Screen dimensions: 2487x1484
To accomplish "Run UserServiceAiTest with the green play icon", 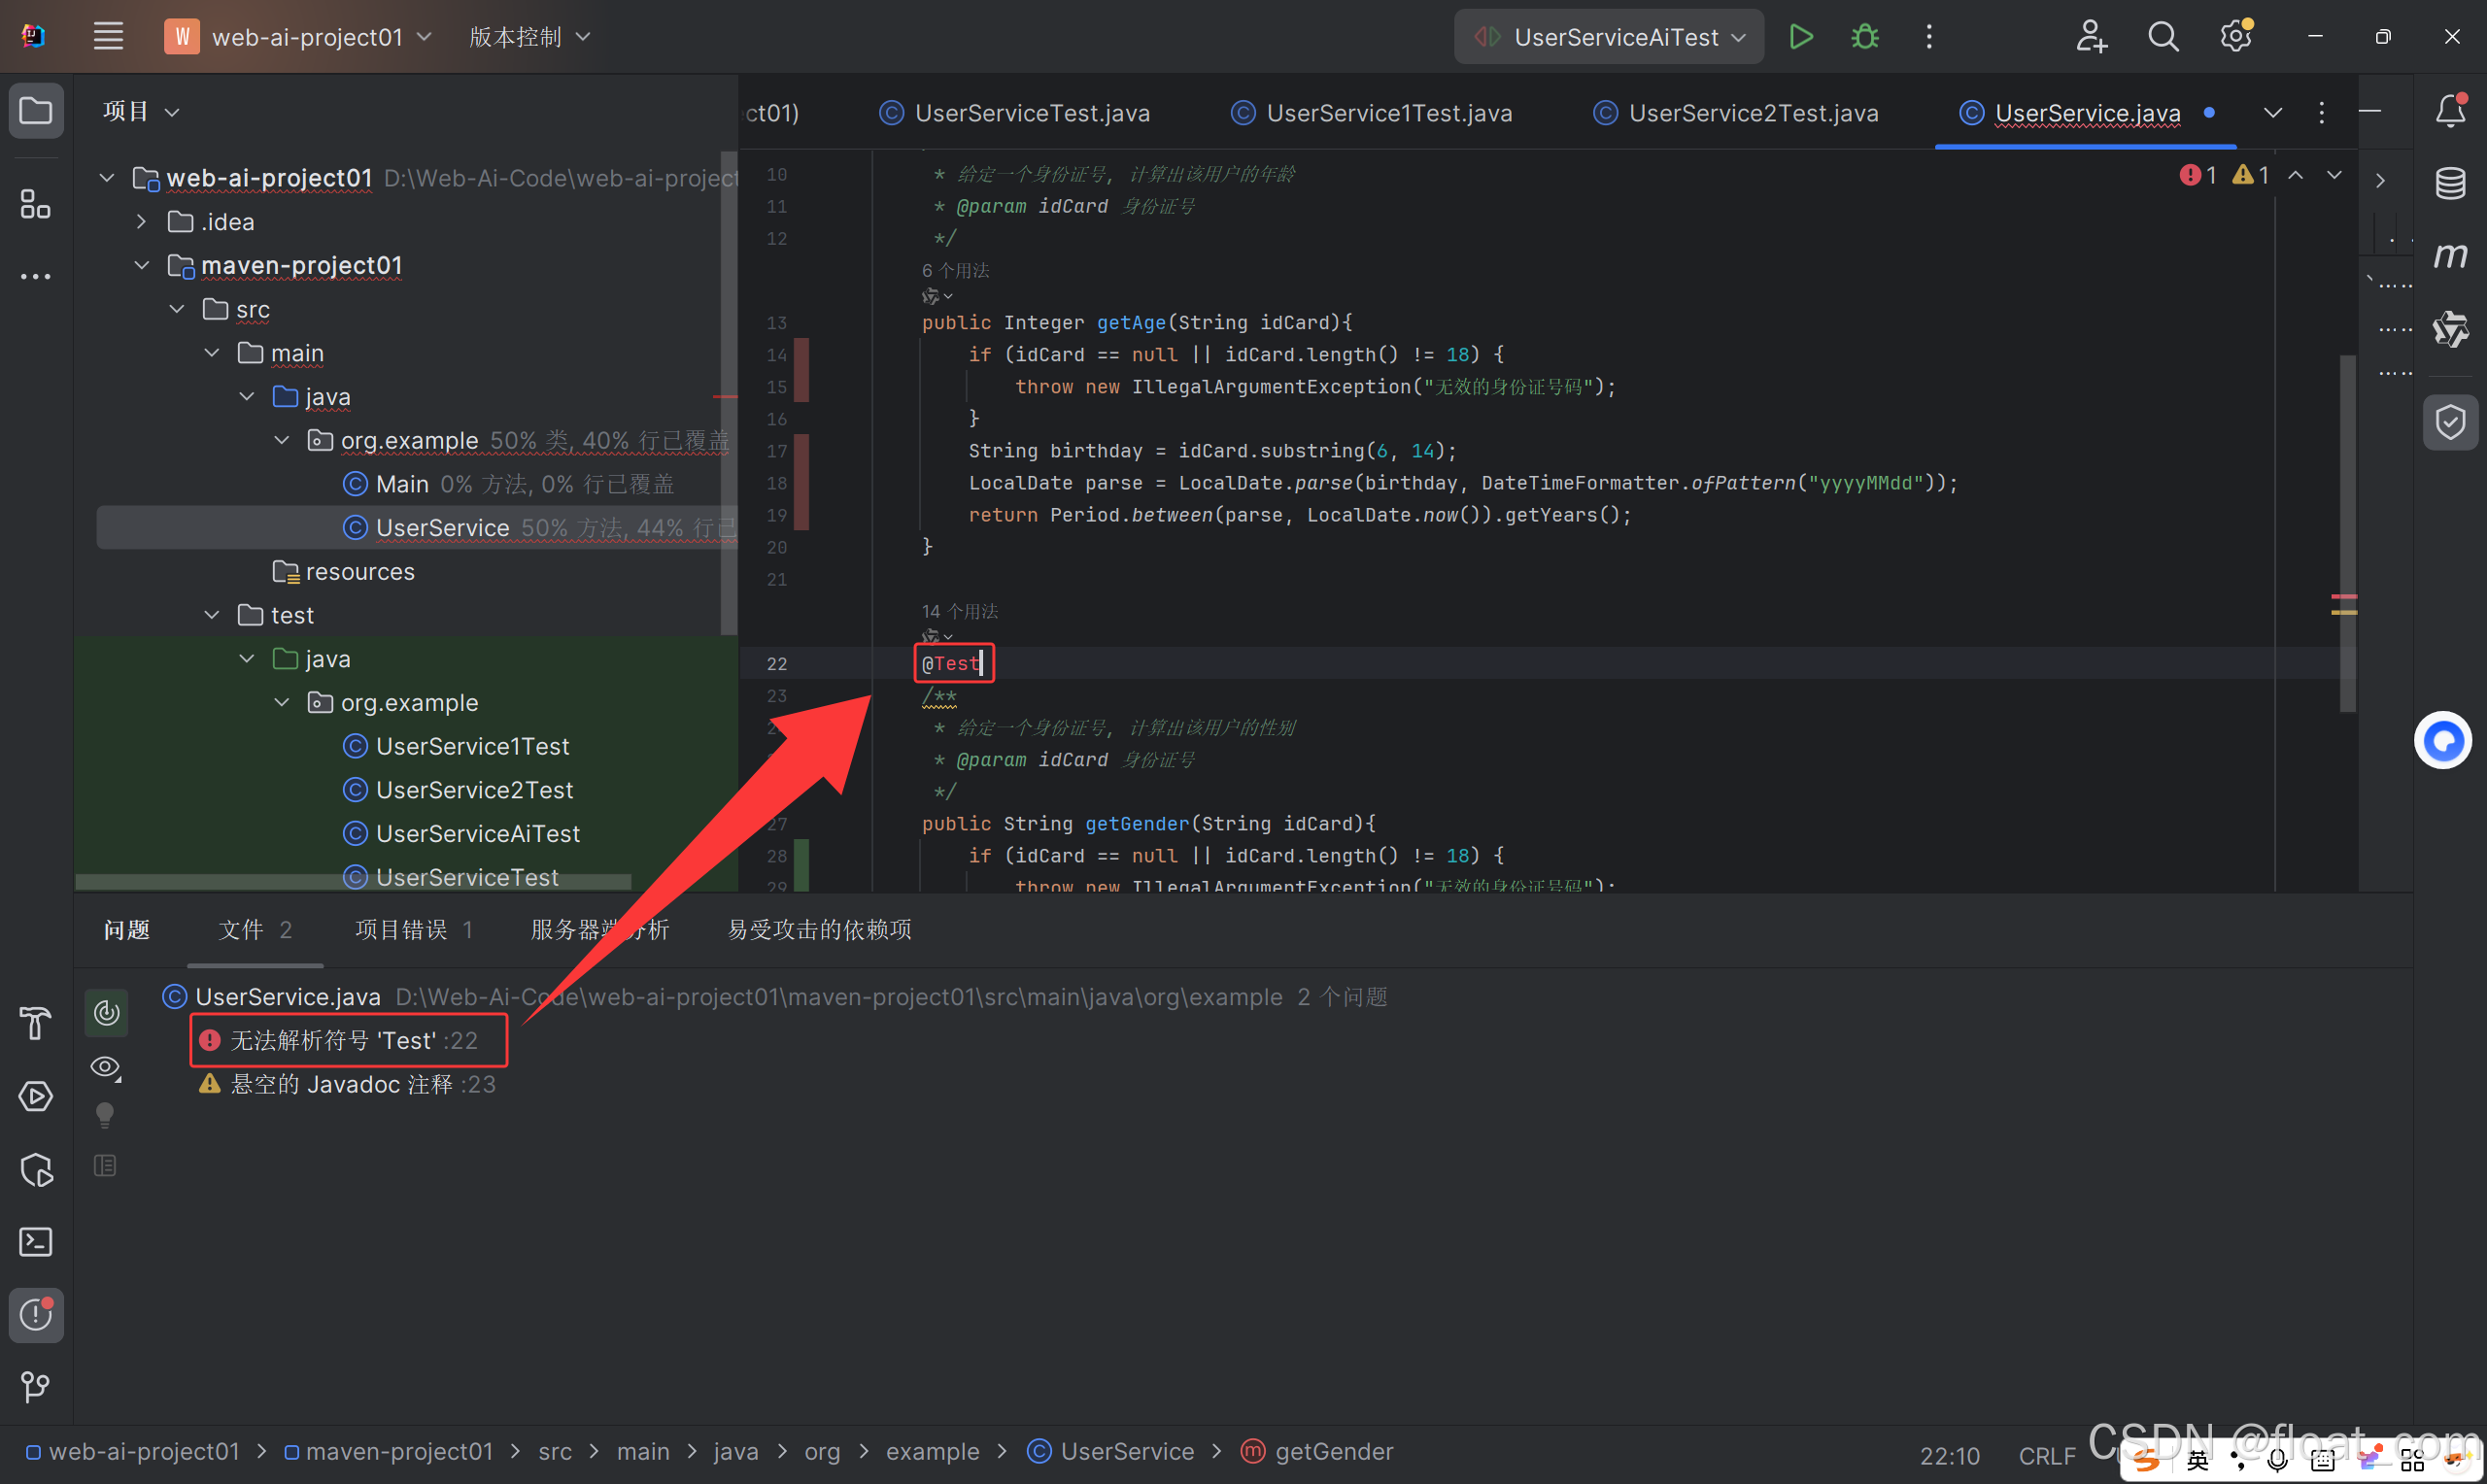I will click(1801, 37).
